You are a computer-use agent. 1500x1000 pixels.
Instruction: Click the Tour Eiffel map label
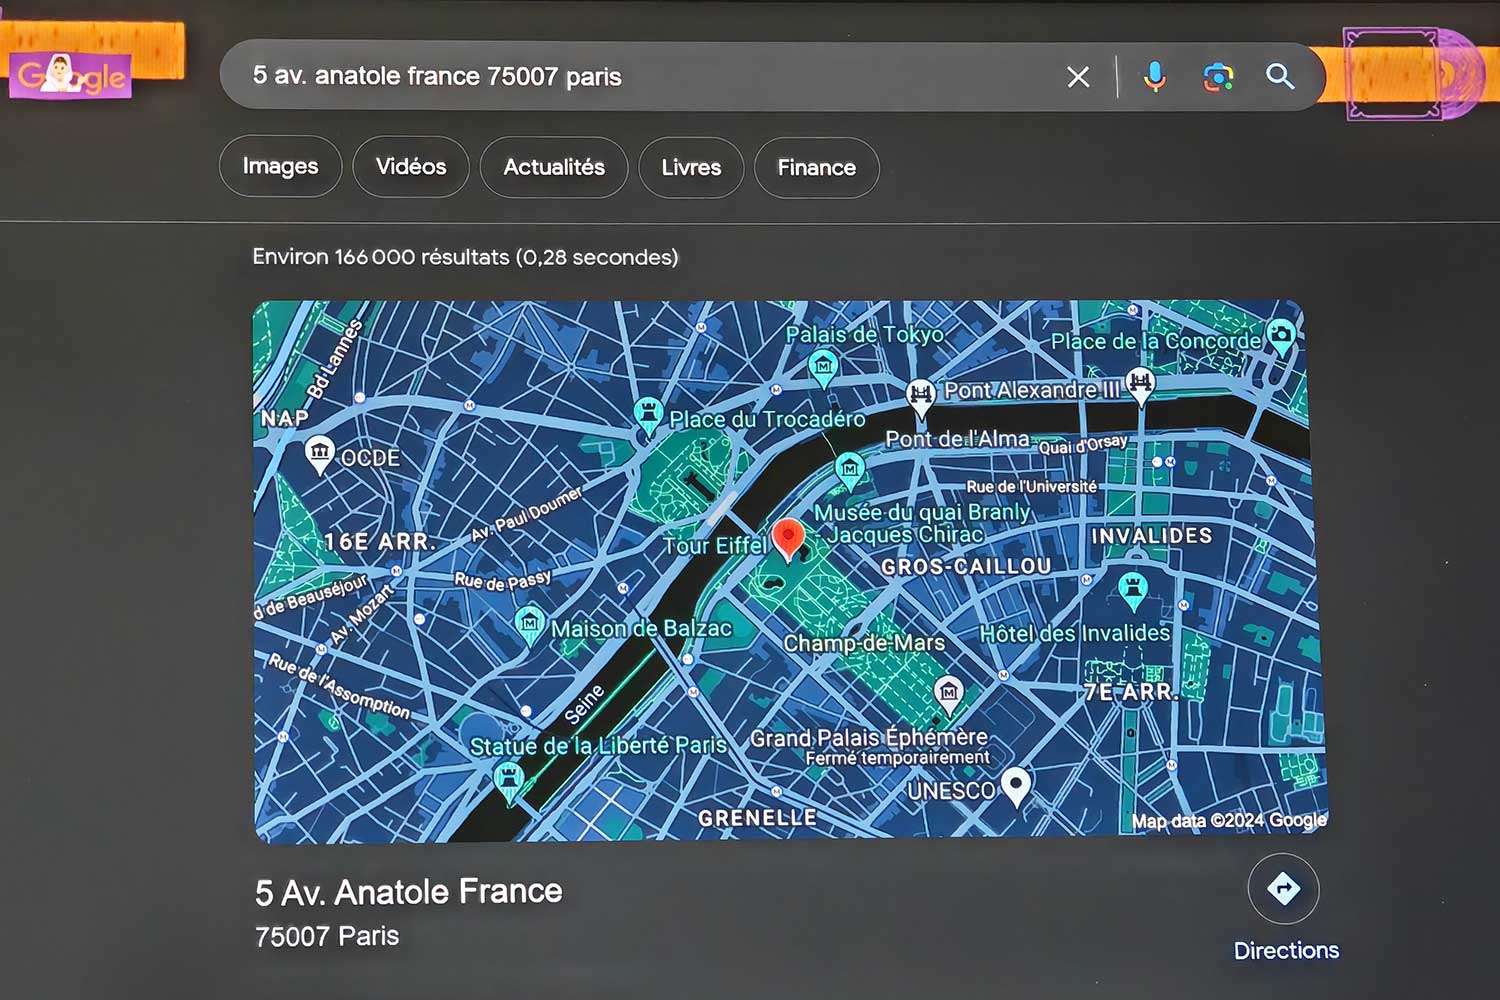click(714, 545)
